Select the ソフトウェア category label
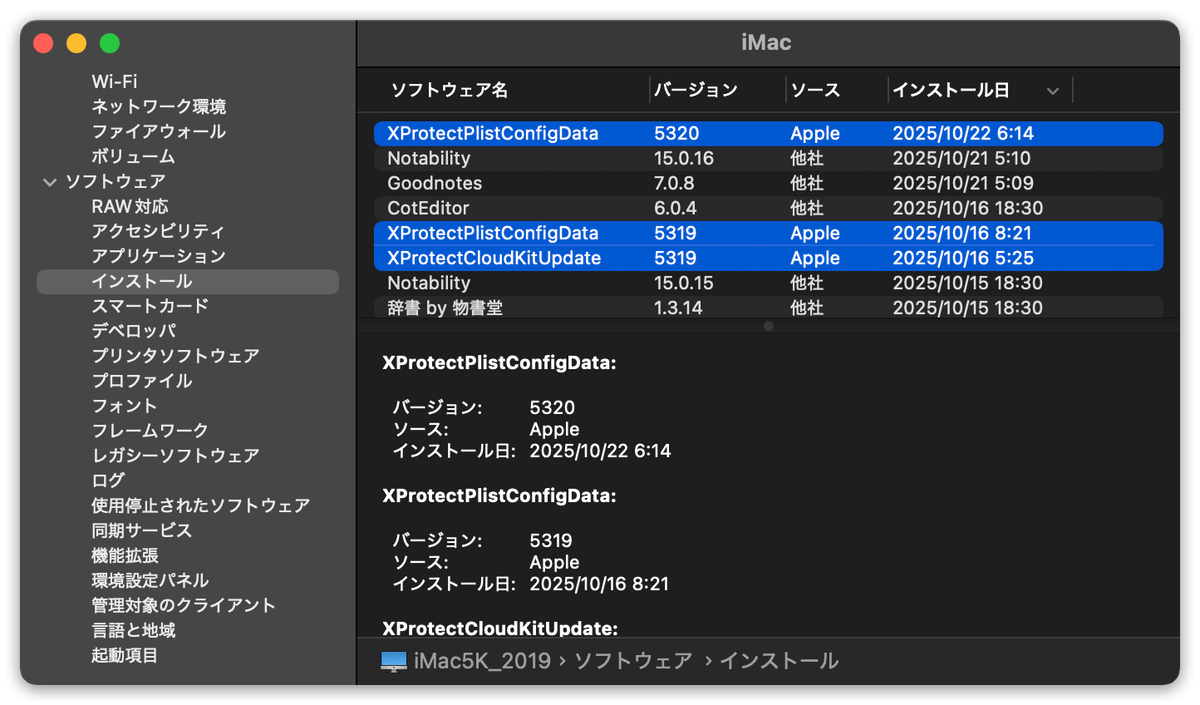The image size is (1200, 705). [115, 182]
